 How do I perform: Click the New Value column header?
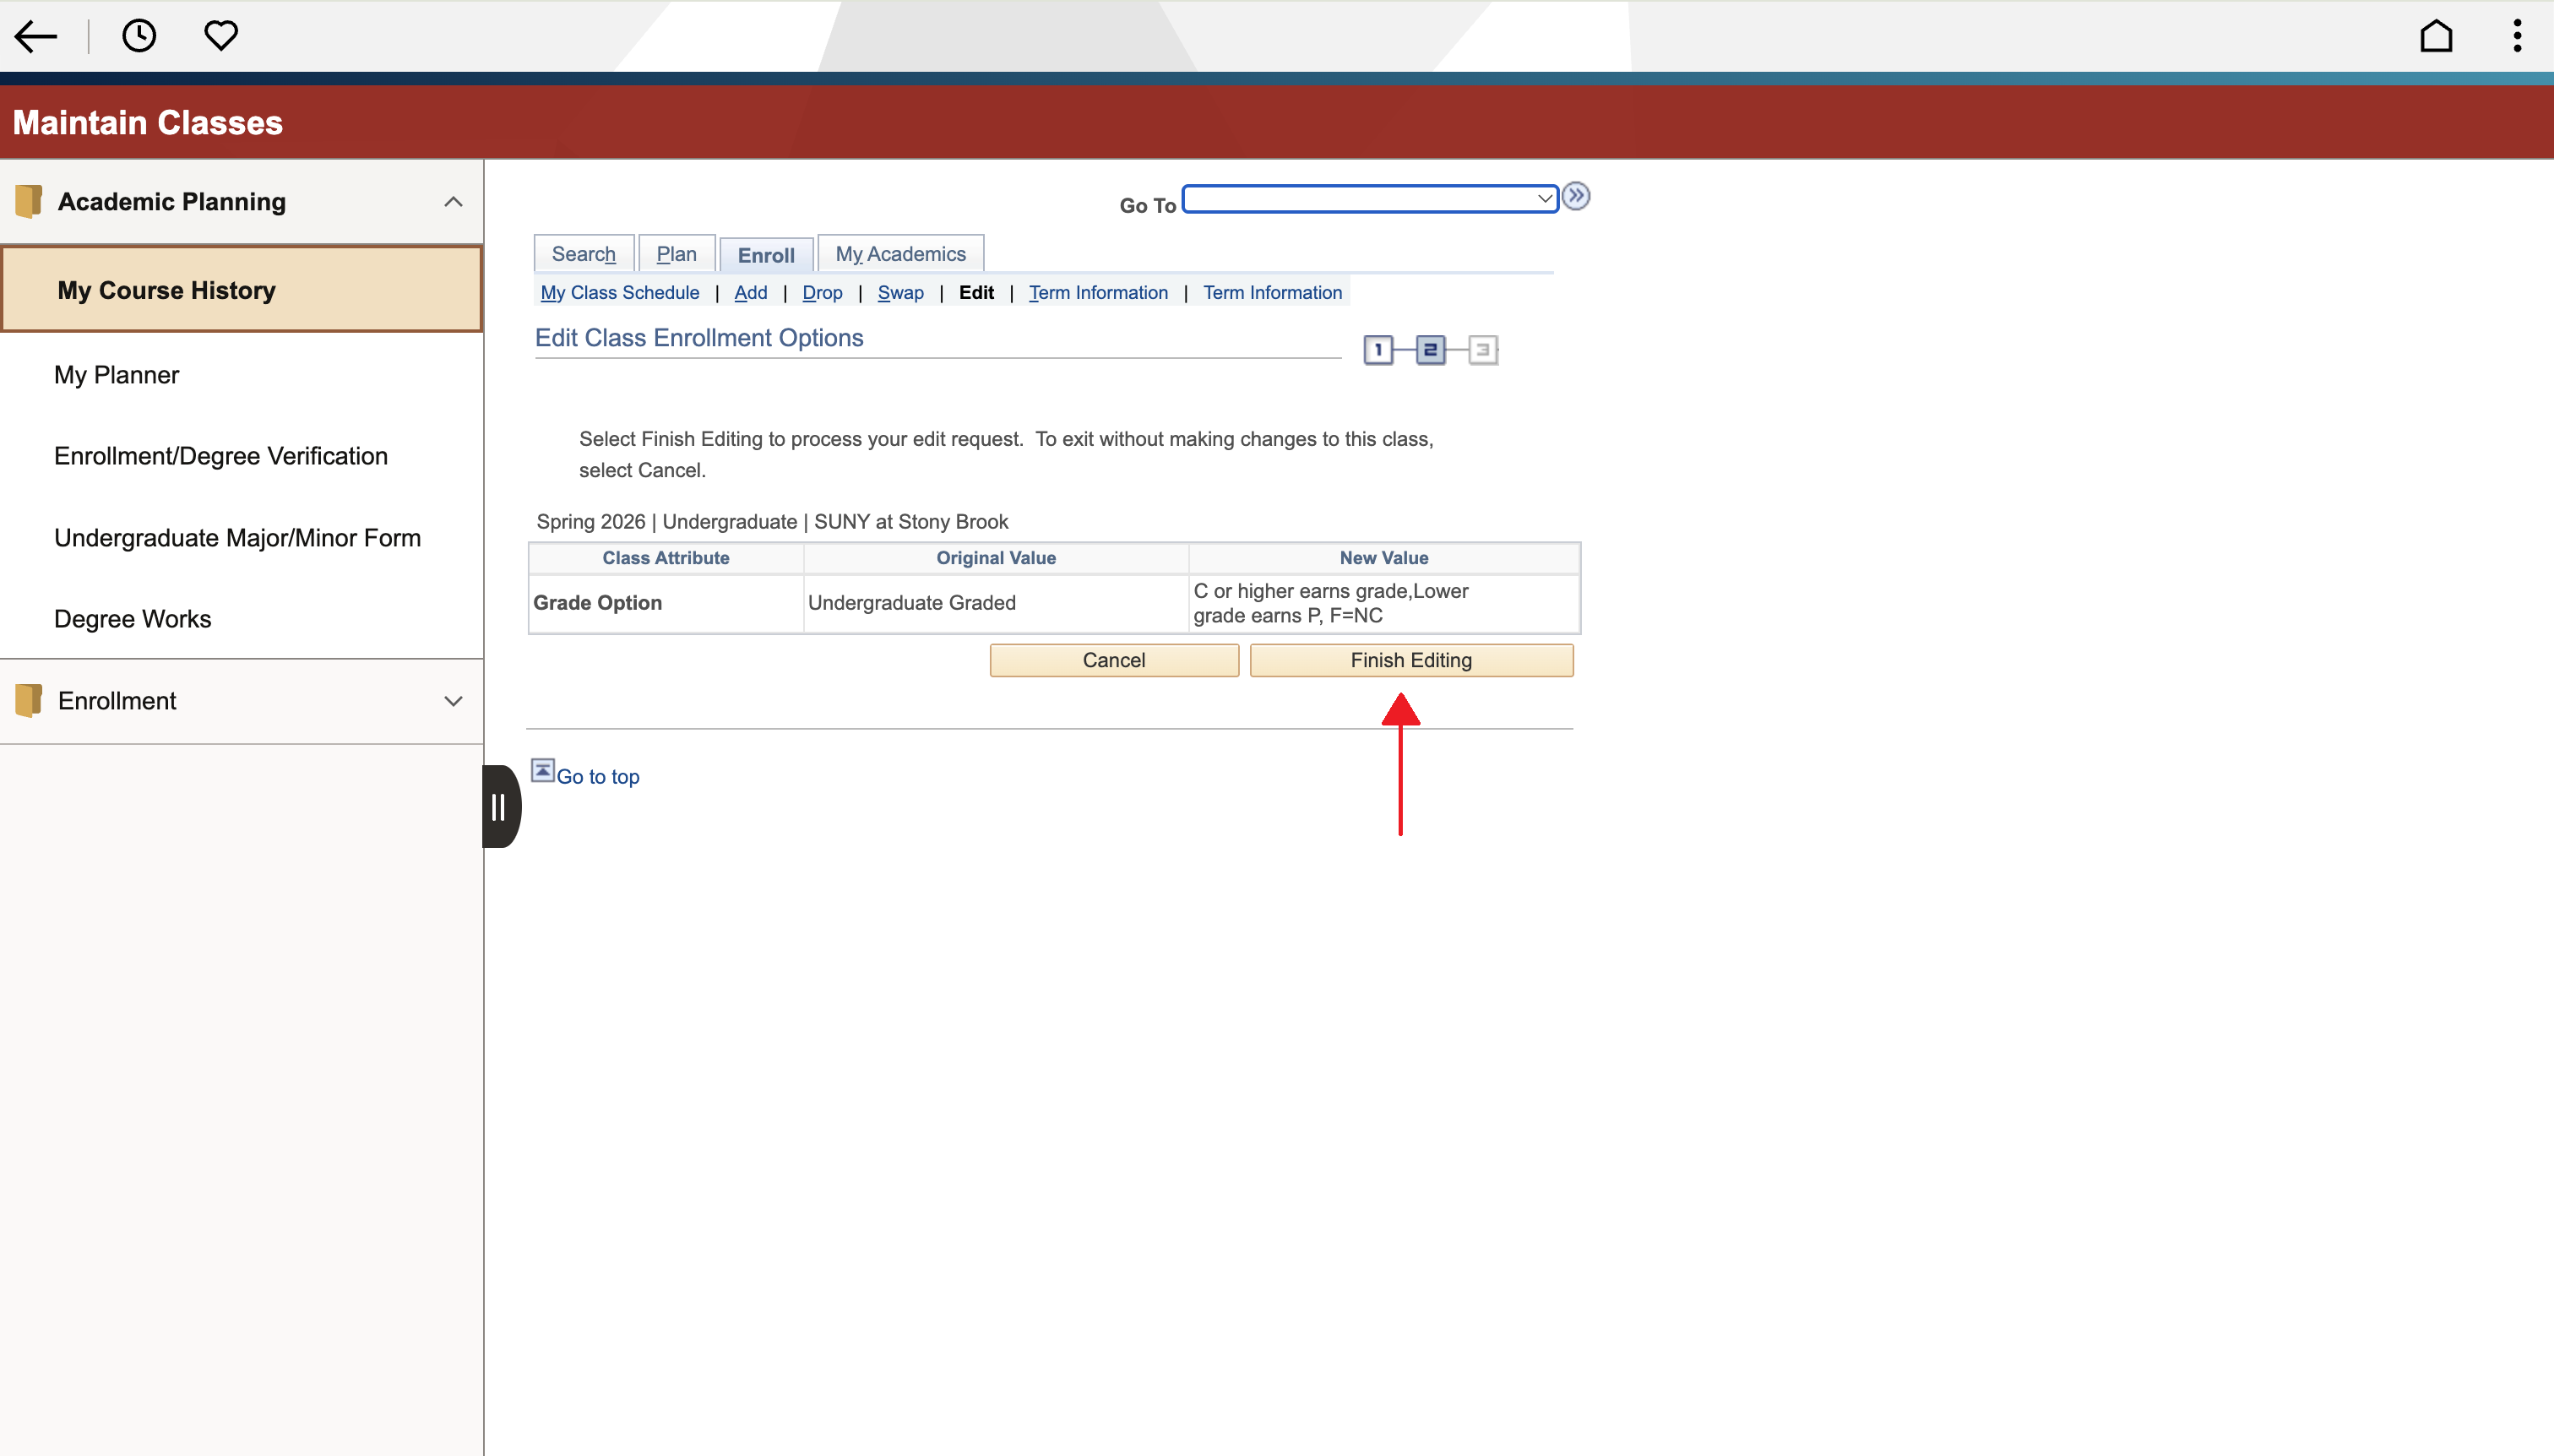(x=1384, y=558)
